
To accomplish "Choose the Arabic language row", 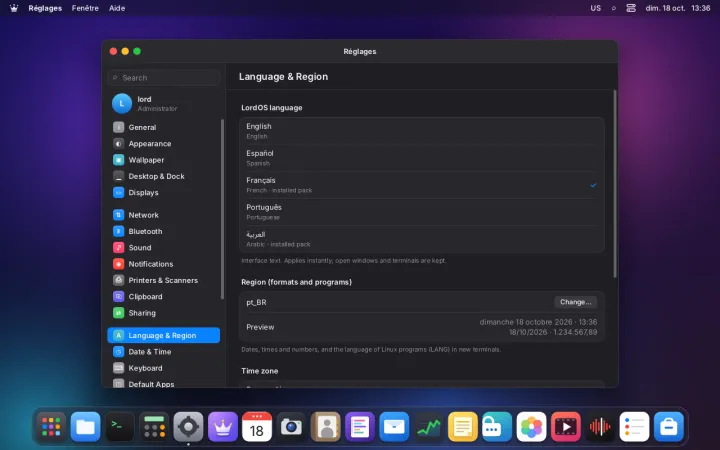I will [422, 239].
